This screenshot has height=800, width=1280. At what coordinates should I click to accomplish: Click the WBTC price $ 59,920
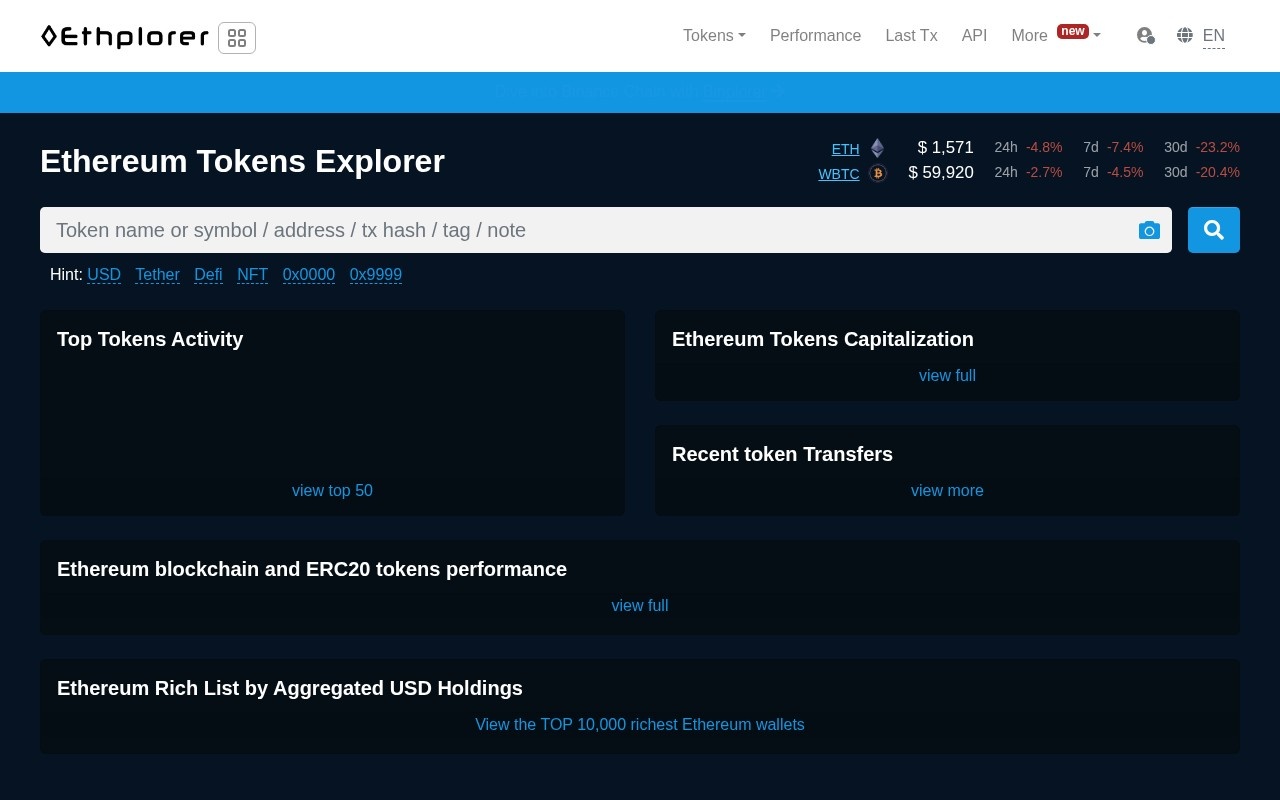[941, 173]
